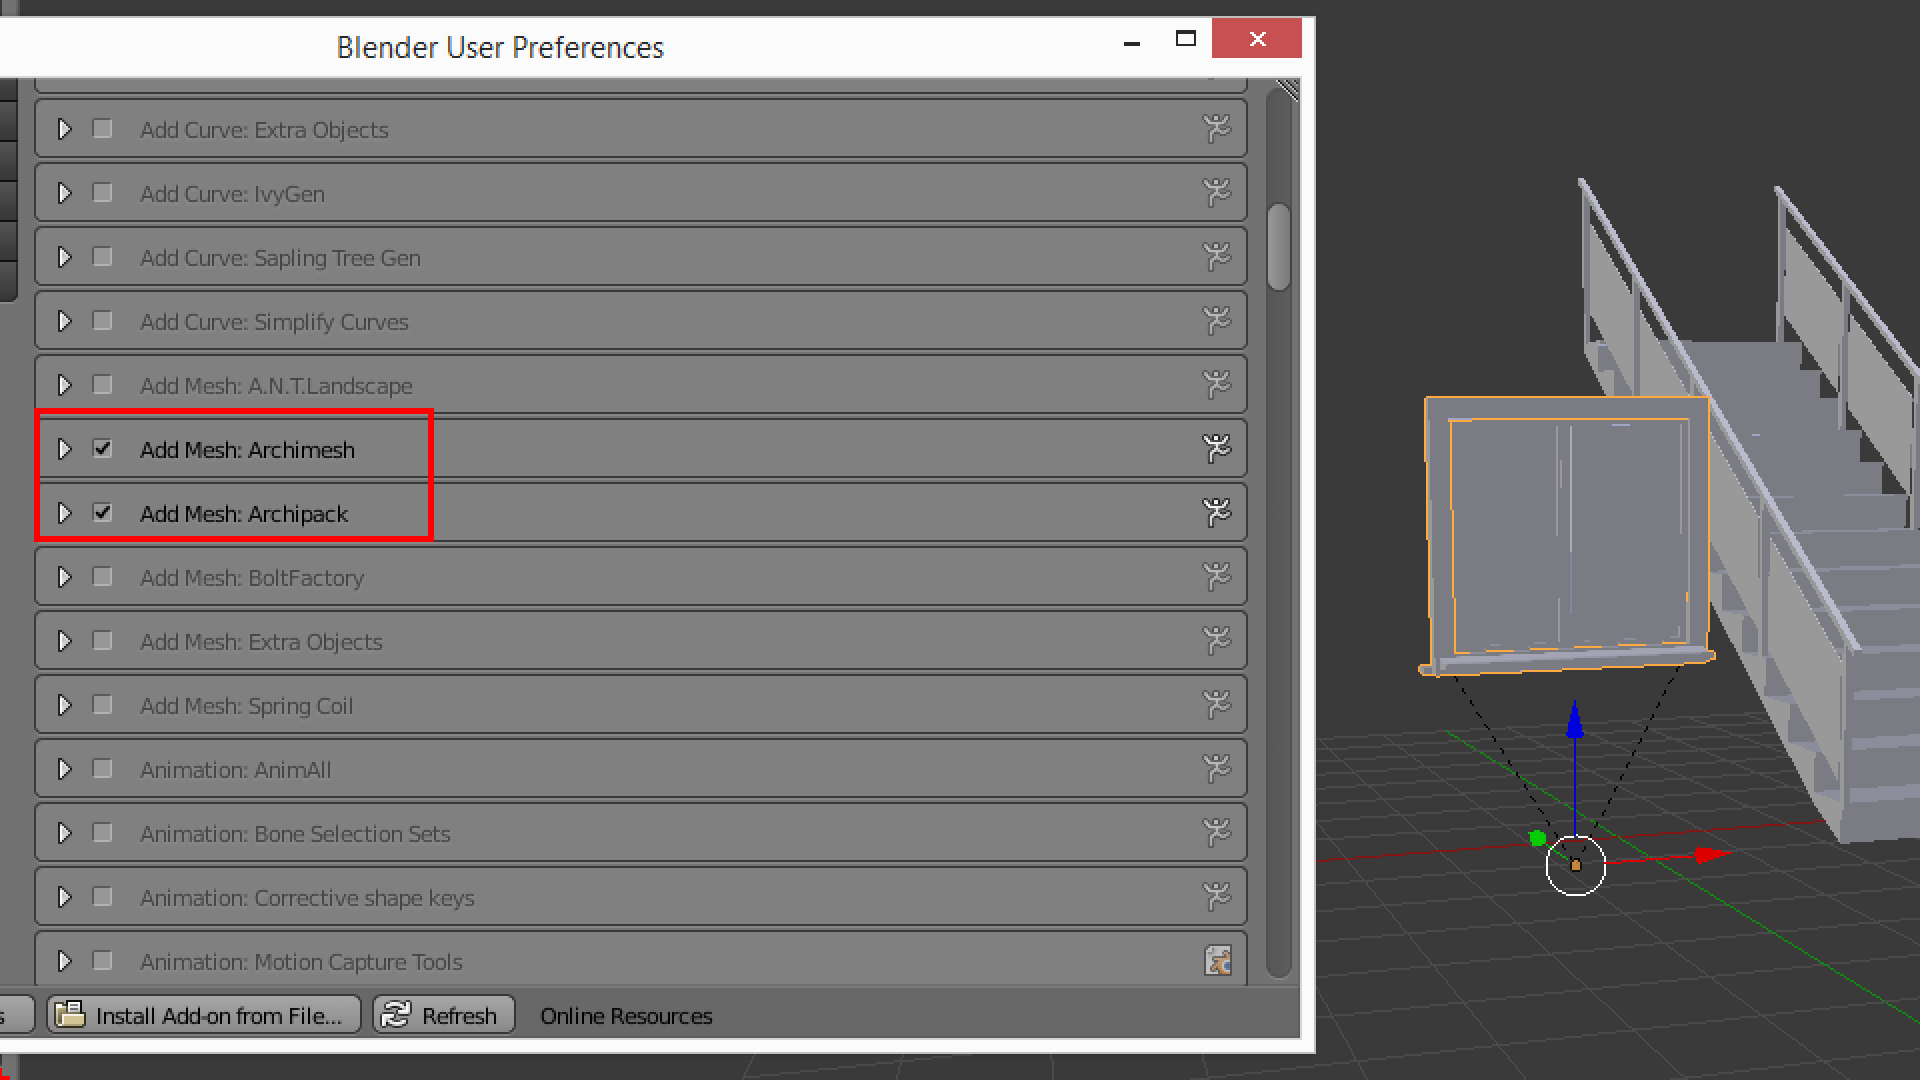Screen dimensions: 1920x1080
Task: Expand Animation: Bone Selection Sets details
Action: pyautogui.click(x=65, y=833)
